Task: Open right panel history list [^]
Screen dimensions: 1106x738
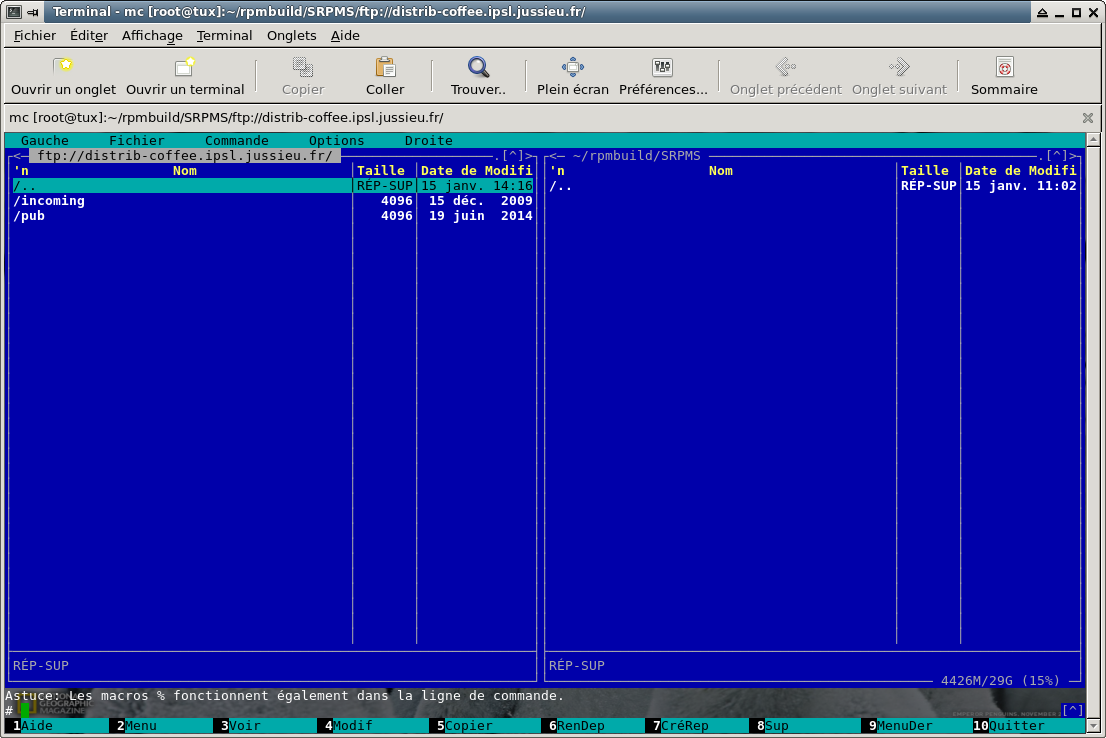Action: (x=1057, y=156)
